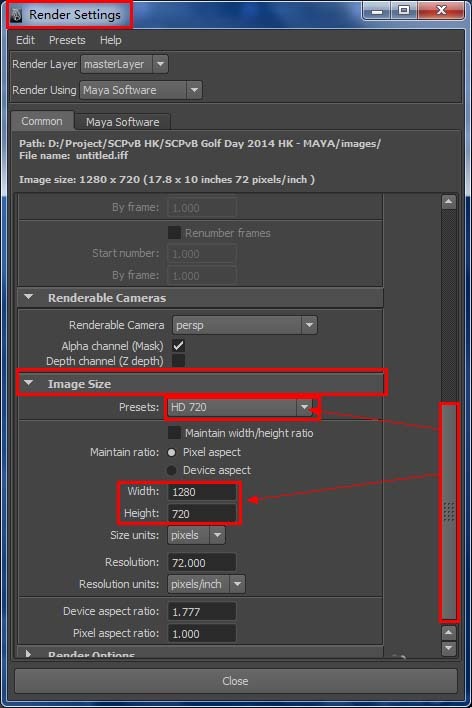Select the Pixel aspect radio button
The width and height of the screenshot is (472, 708).
pos(171,452)
